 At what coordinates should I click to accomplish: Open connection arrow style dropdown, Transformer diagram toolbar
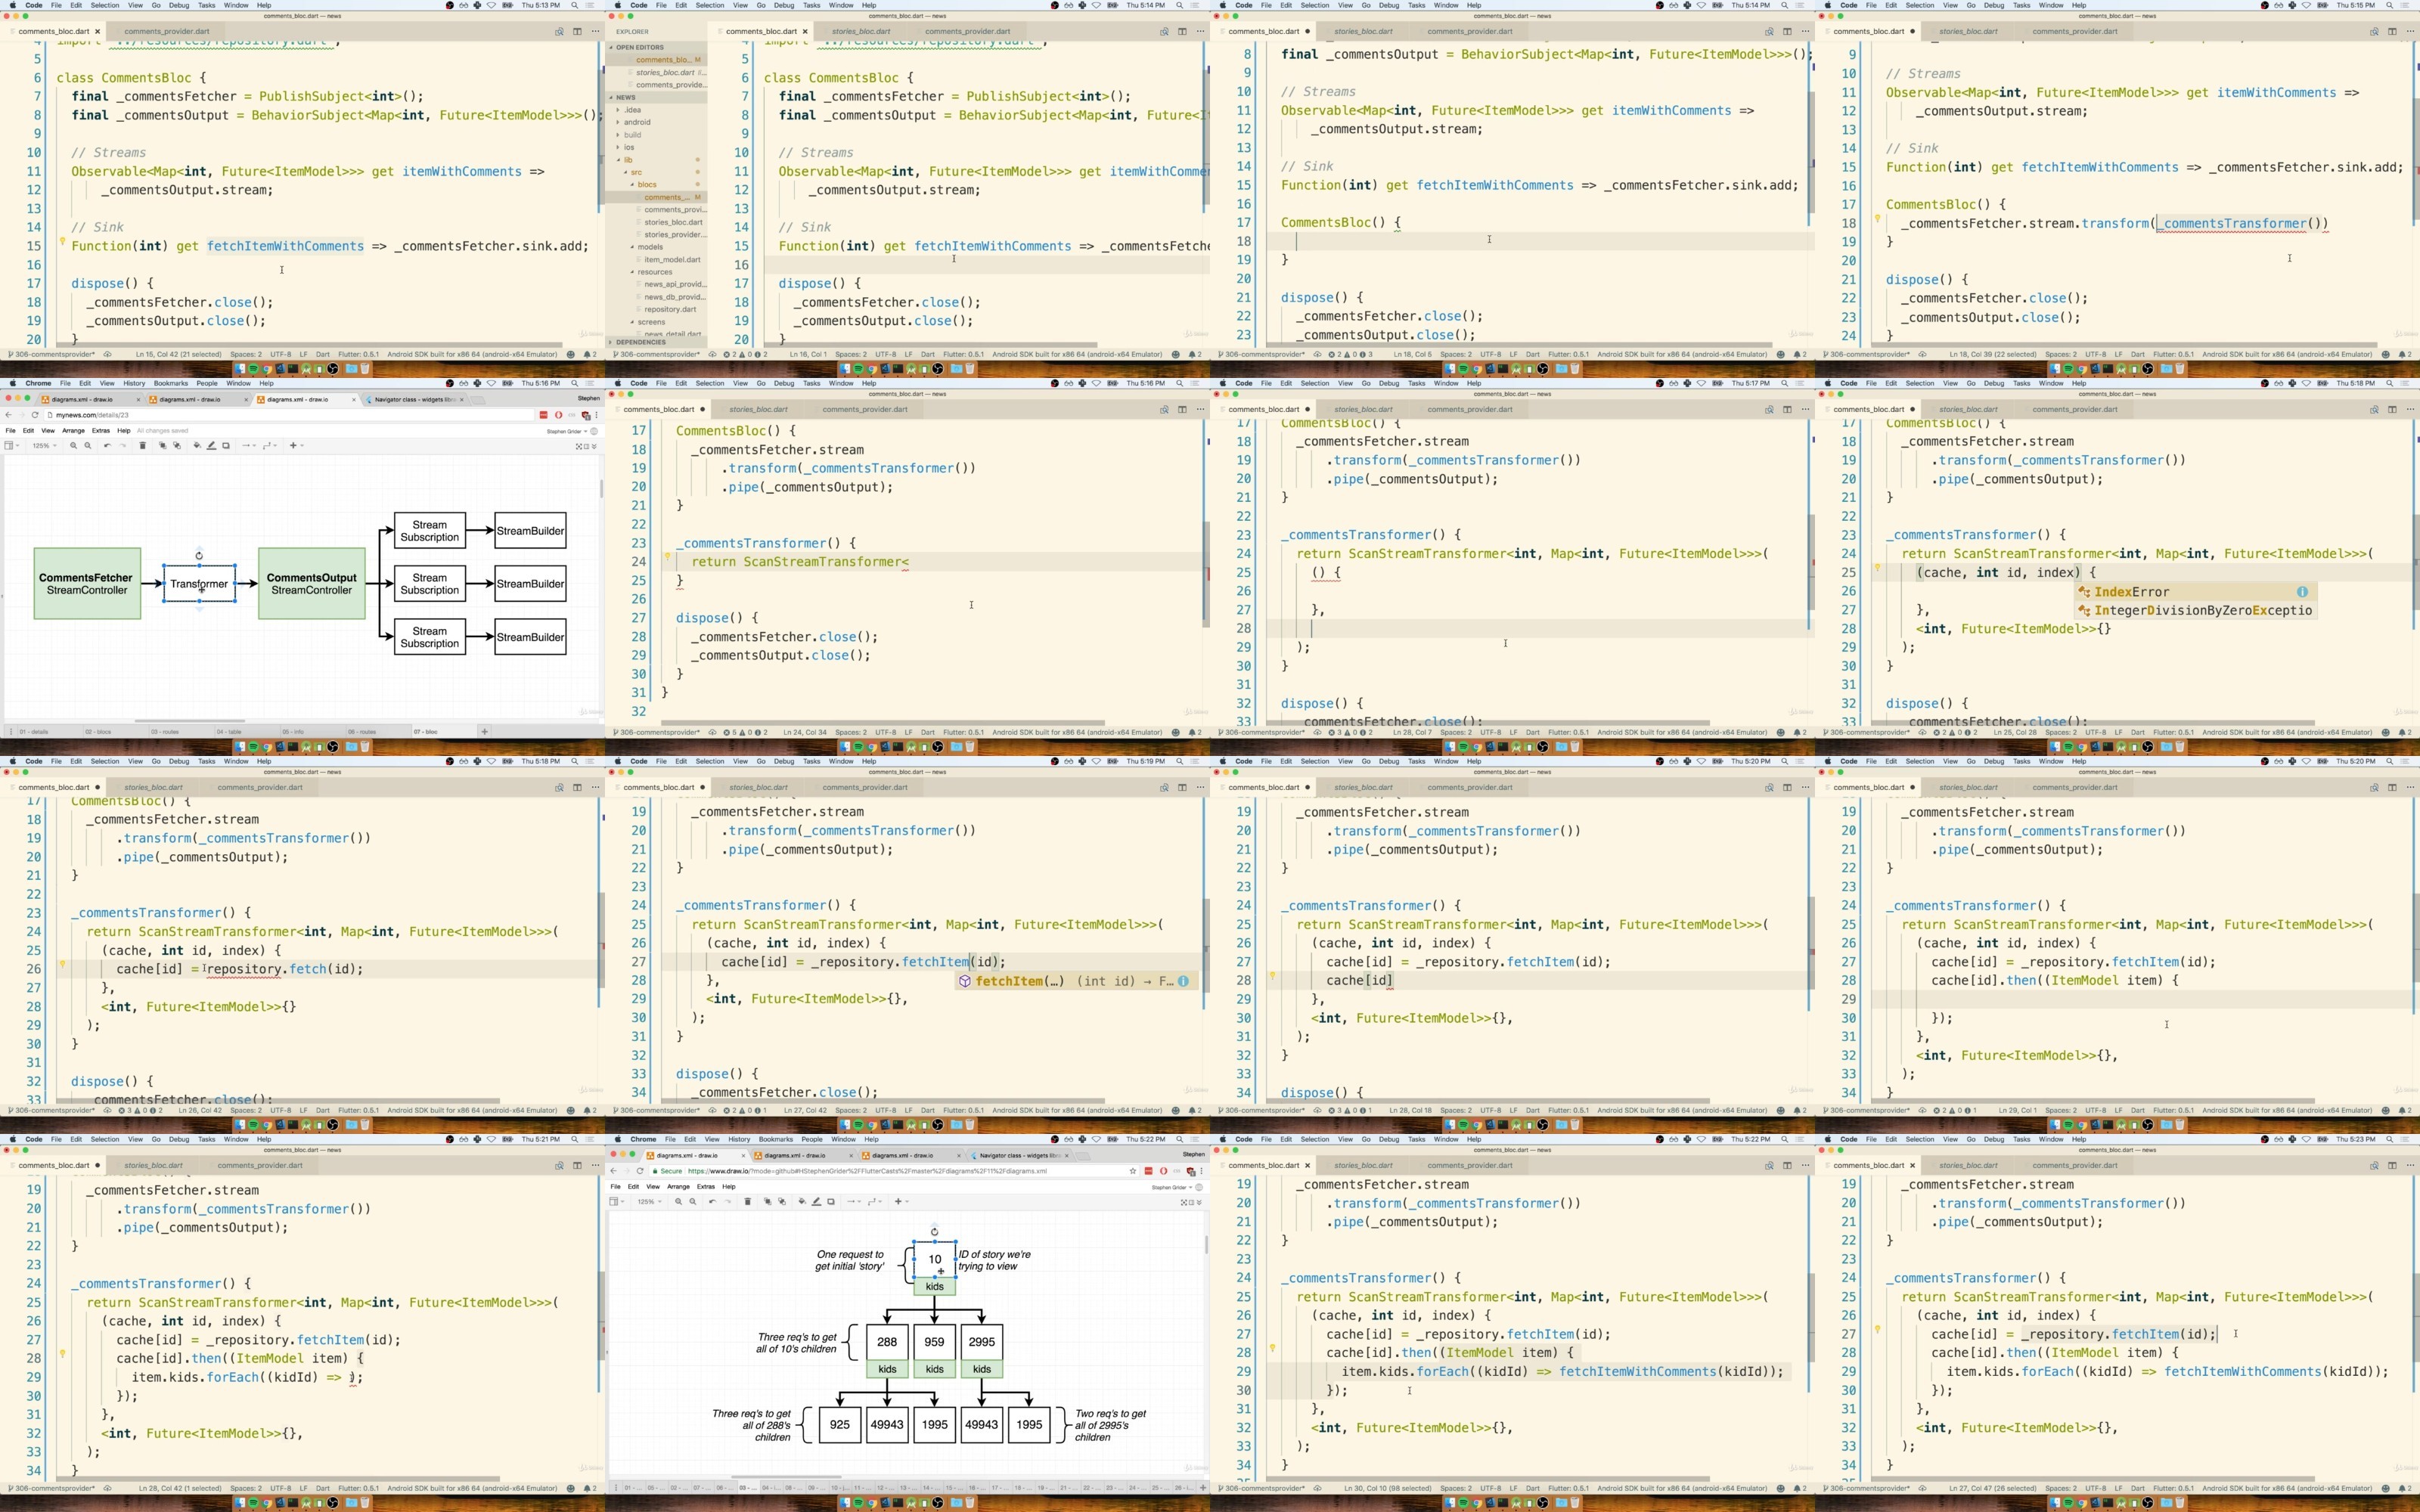249,446
